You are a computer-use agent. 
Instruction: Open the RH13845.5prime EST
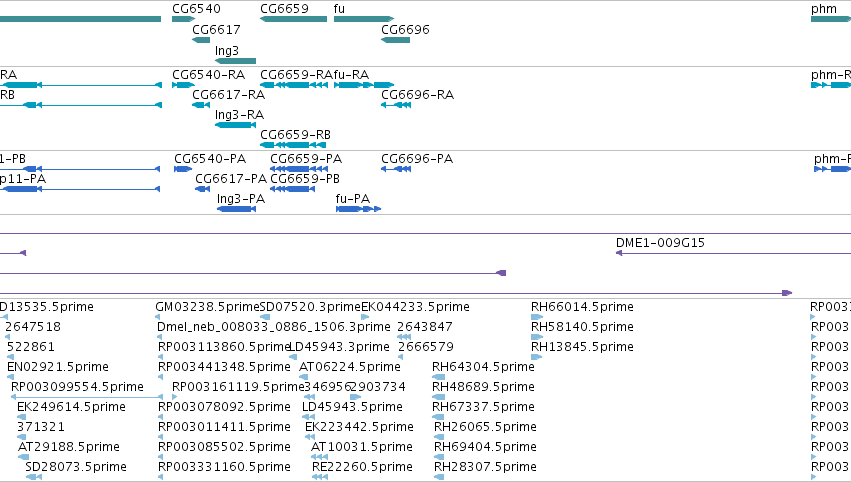click(x=536, y=357)
